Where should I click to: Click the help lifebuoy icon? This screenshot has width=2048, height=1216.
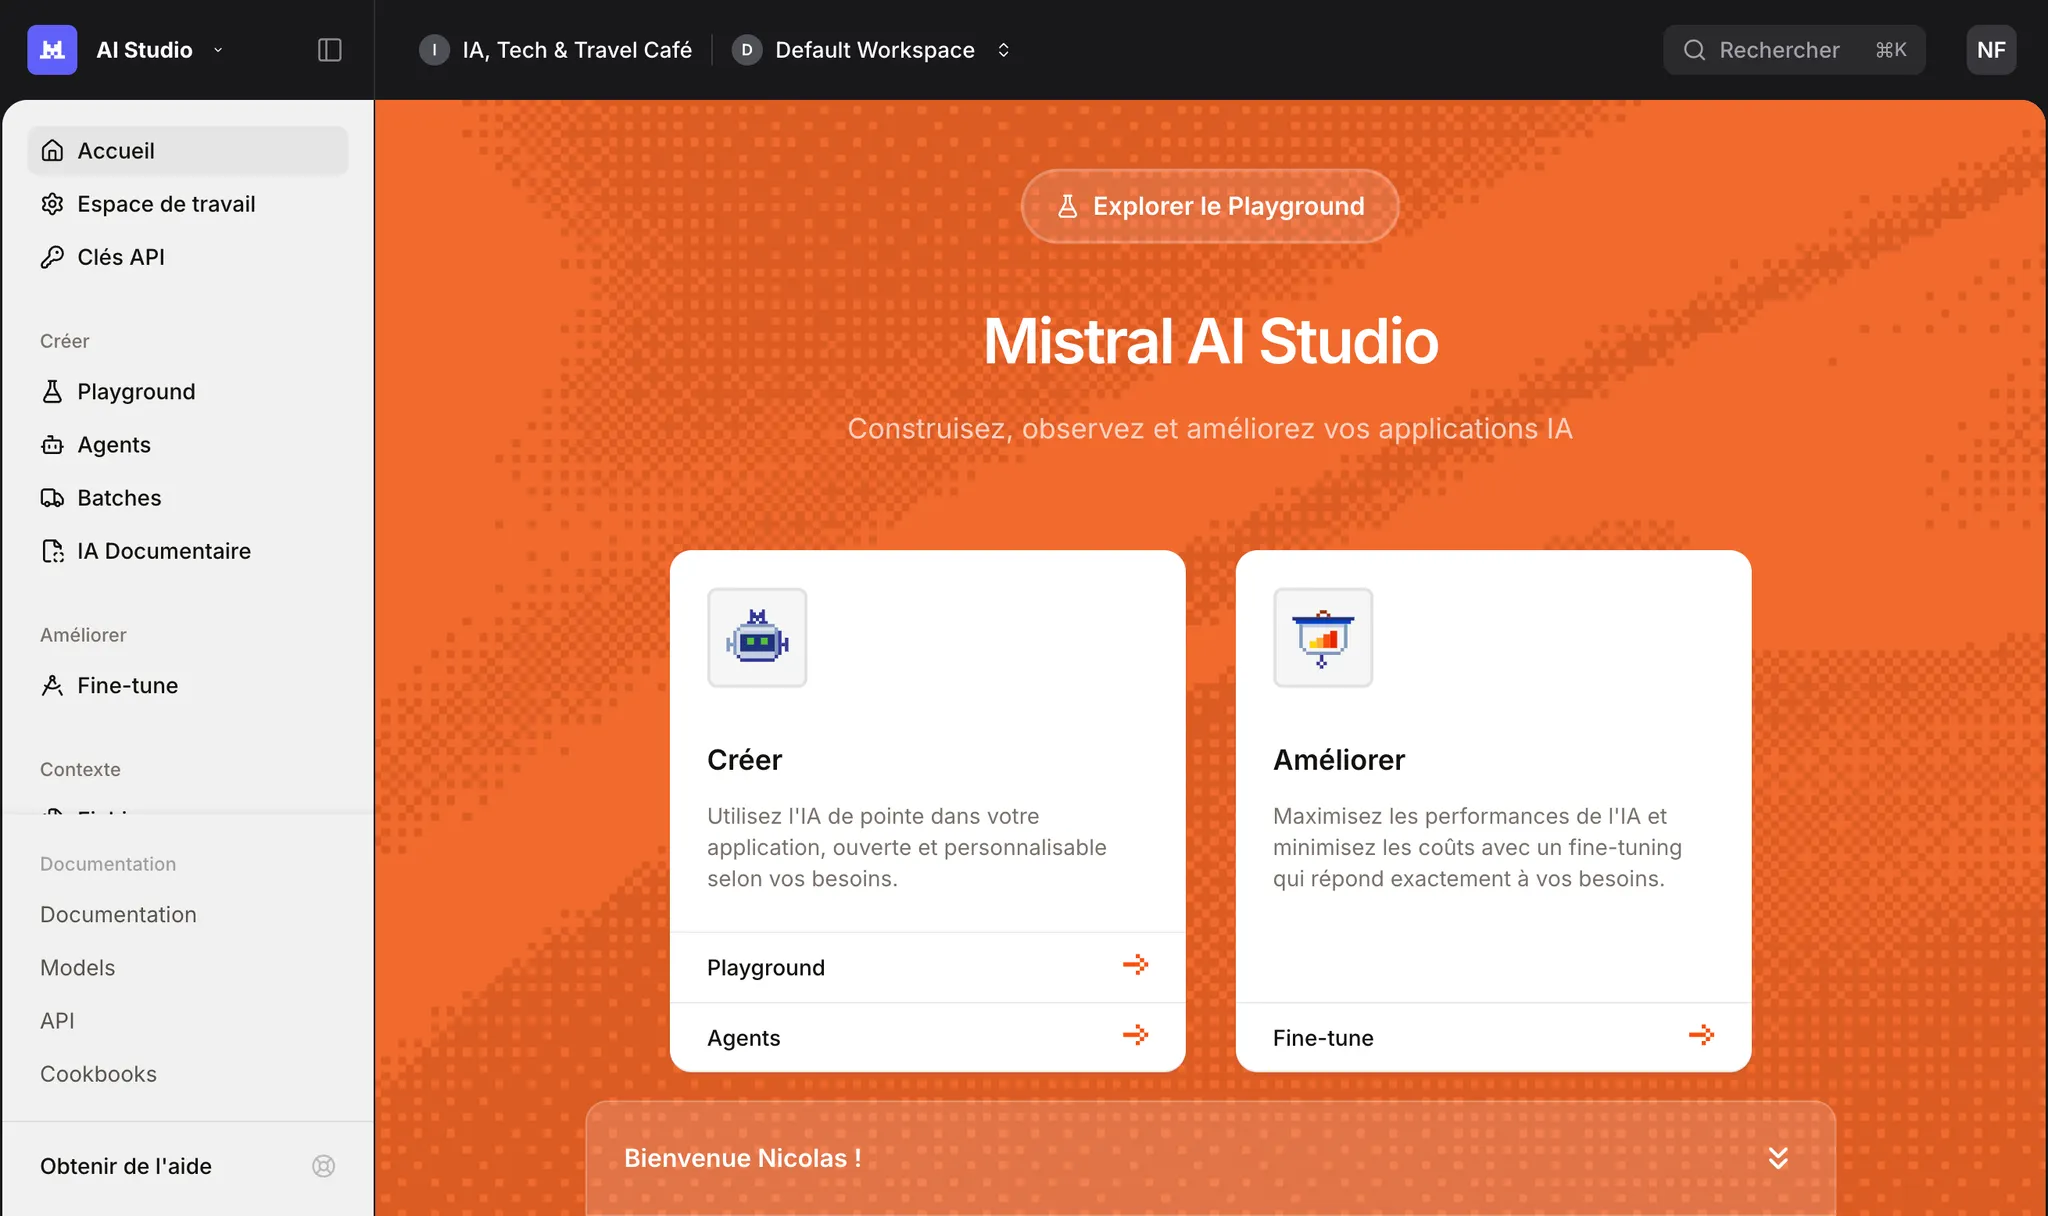point(323,1166)
